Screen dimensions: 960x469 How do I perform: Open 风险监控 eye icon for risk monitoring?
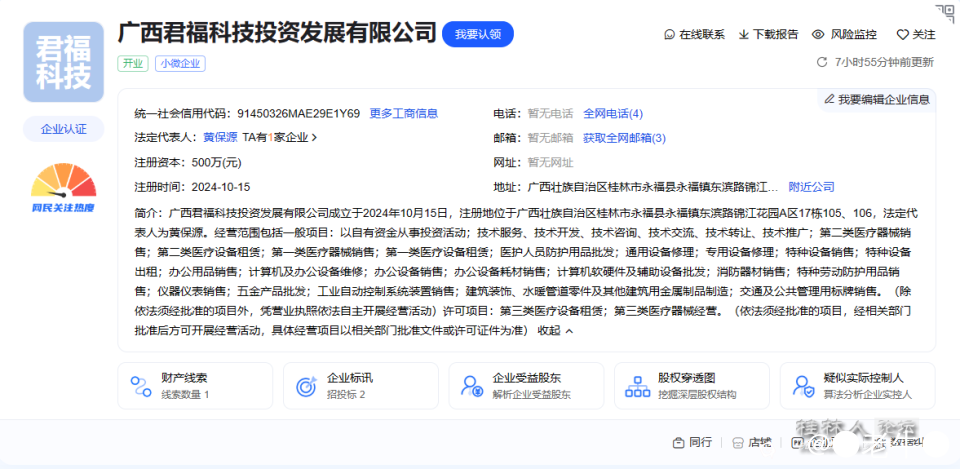point(818,34)
